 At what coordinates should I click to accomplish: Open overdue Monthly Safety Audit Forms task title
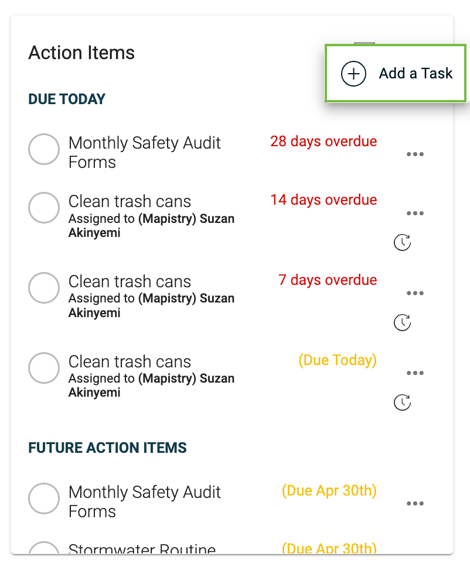(145, 153)
